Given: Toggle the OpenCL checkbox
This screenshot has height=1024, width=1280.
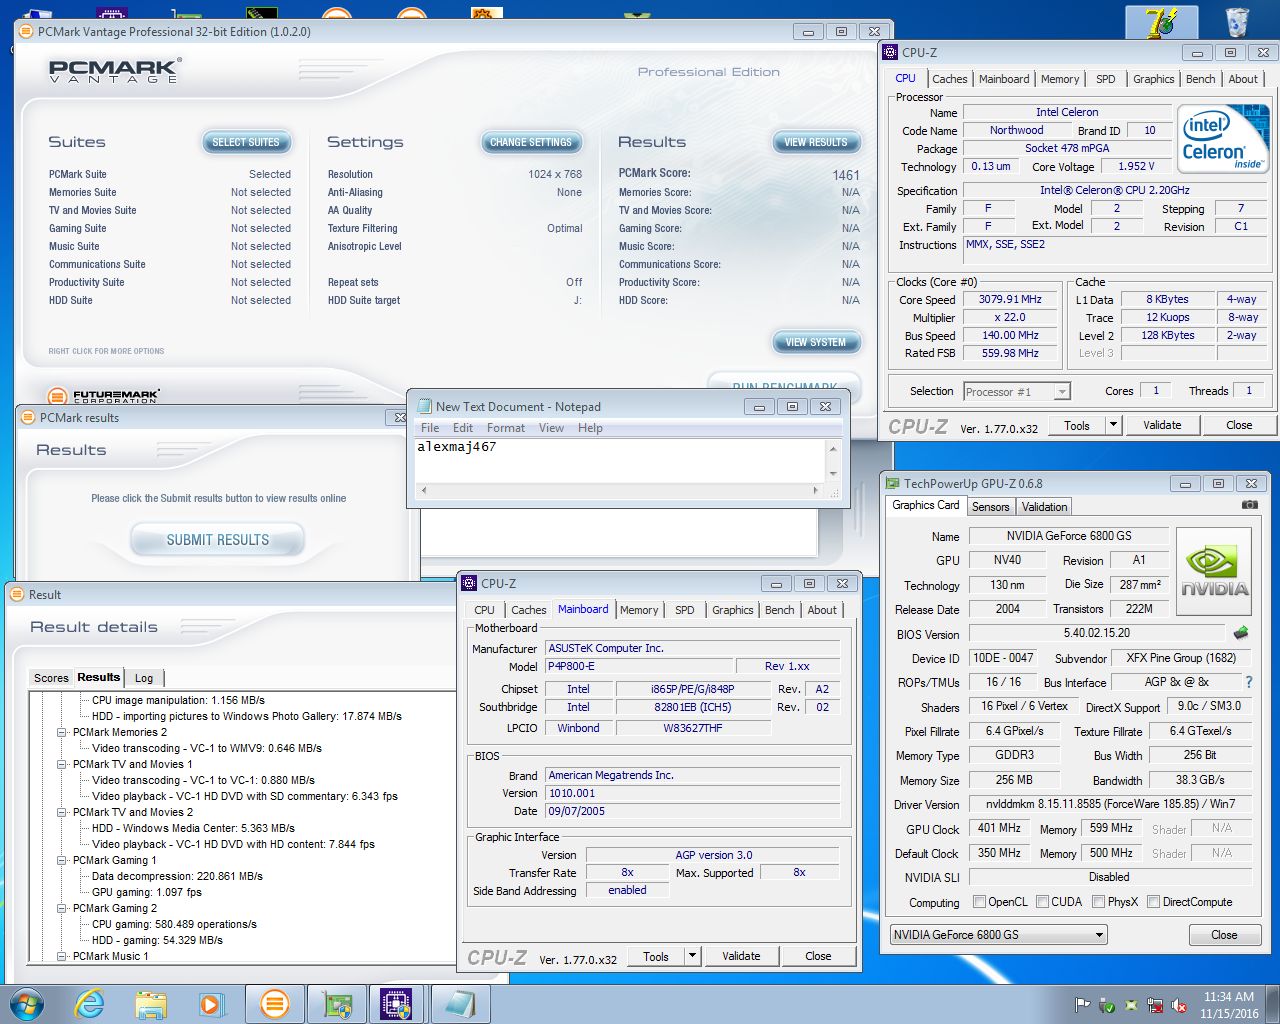Looking at the screenshot, I should click(x=979, y=901).
